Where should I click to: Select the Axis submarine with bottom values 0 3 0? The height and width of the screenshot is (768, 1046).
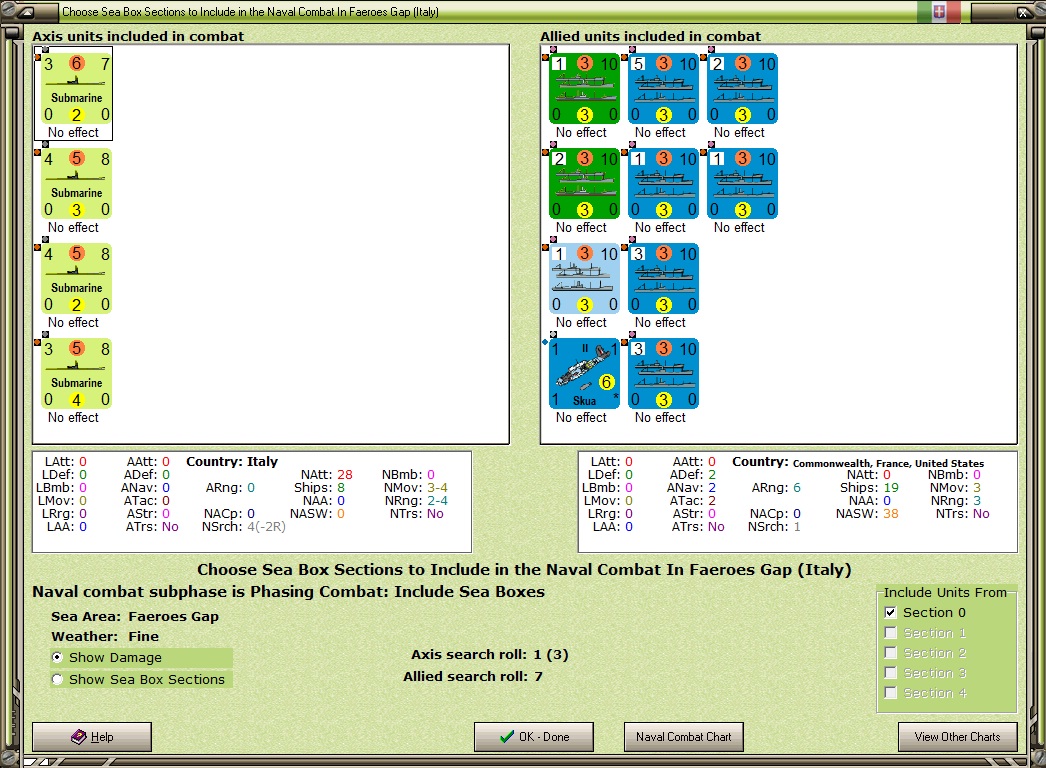(x=76, y=183)
